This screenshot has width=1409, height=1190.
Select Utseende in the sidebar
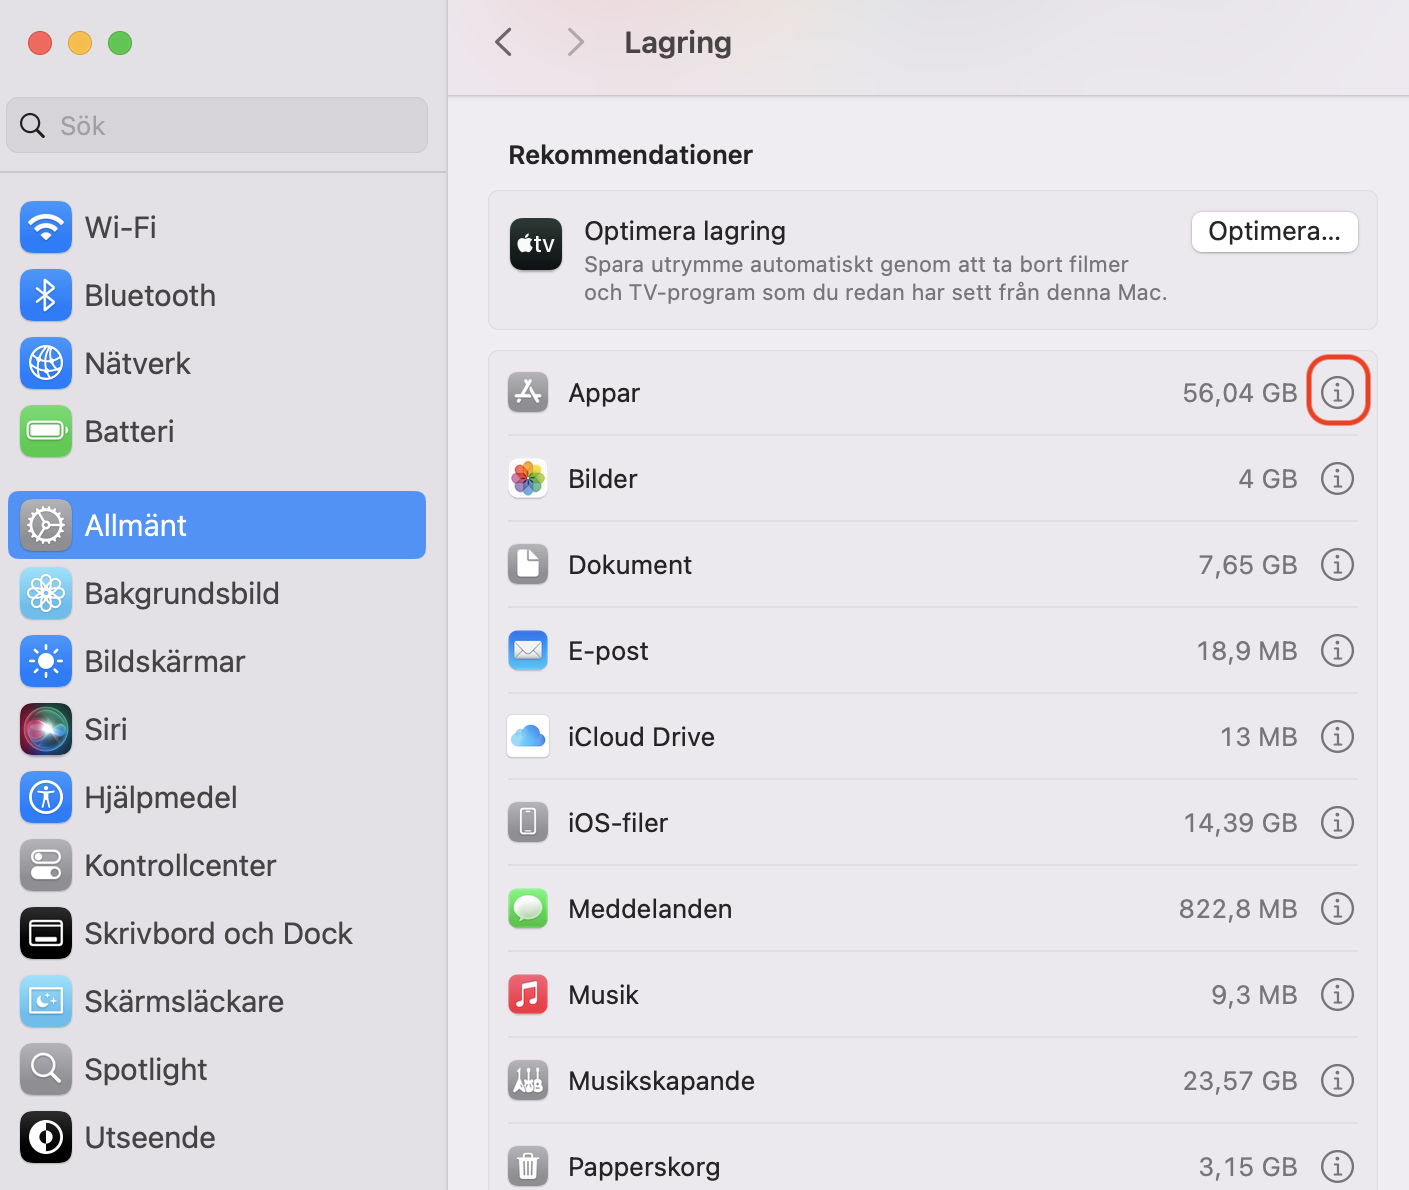point(217,1137)
